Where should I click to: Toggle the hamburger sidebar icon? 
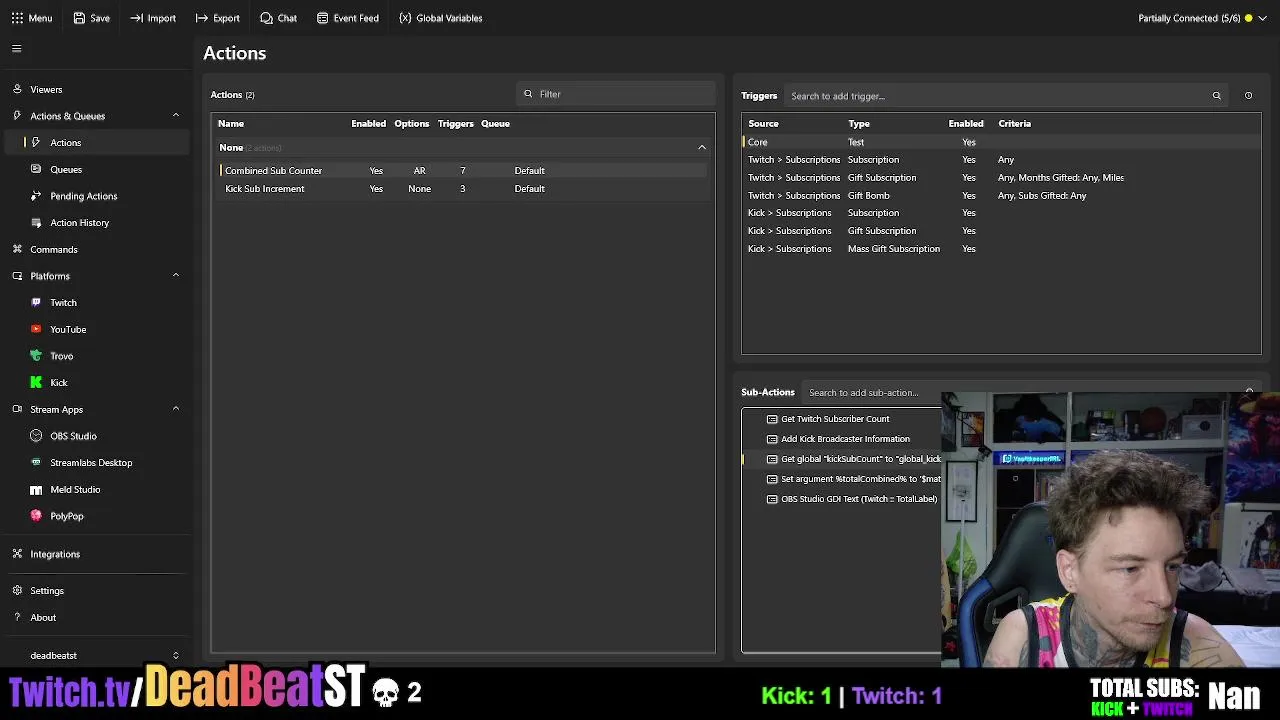[x=16, y=48]
